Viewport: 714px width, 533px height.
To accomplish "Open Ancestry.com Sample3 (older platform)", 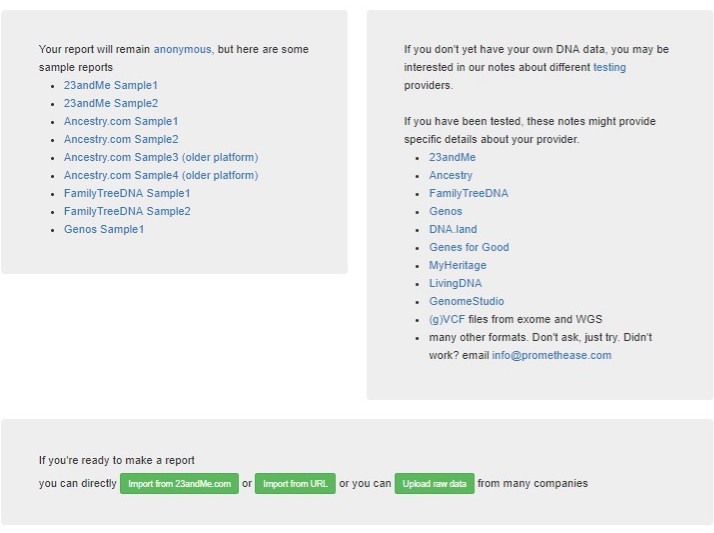I will click(161, 157).
